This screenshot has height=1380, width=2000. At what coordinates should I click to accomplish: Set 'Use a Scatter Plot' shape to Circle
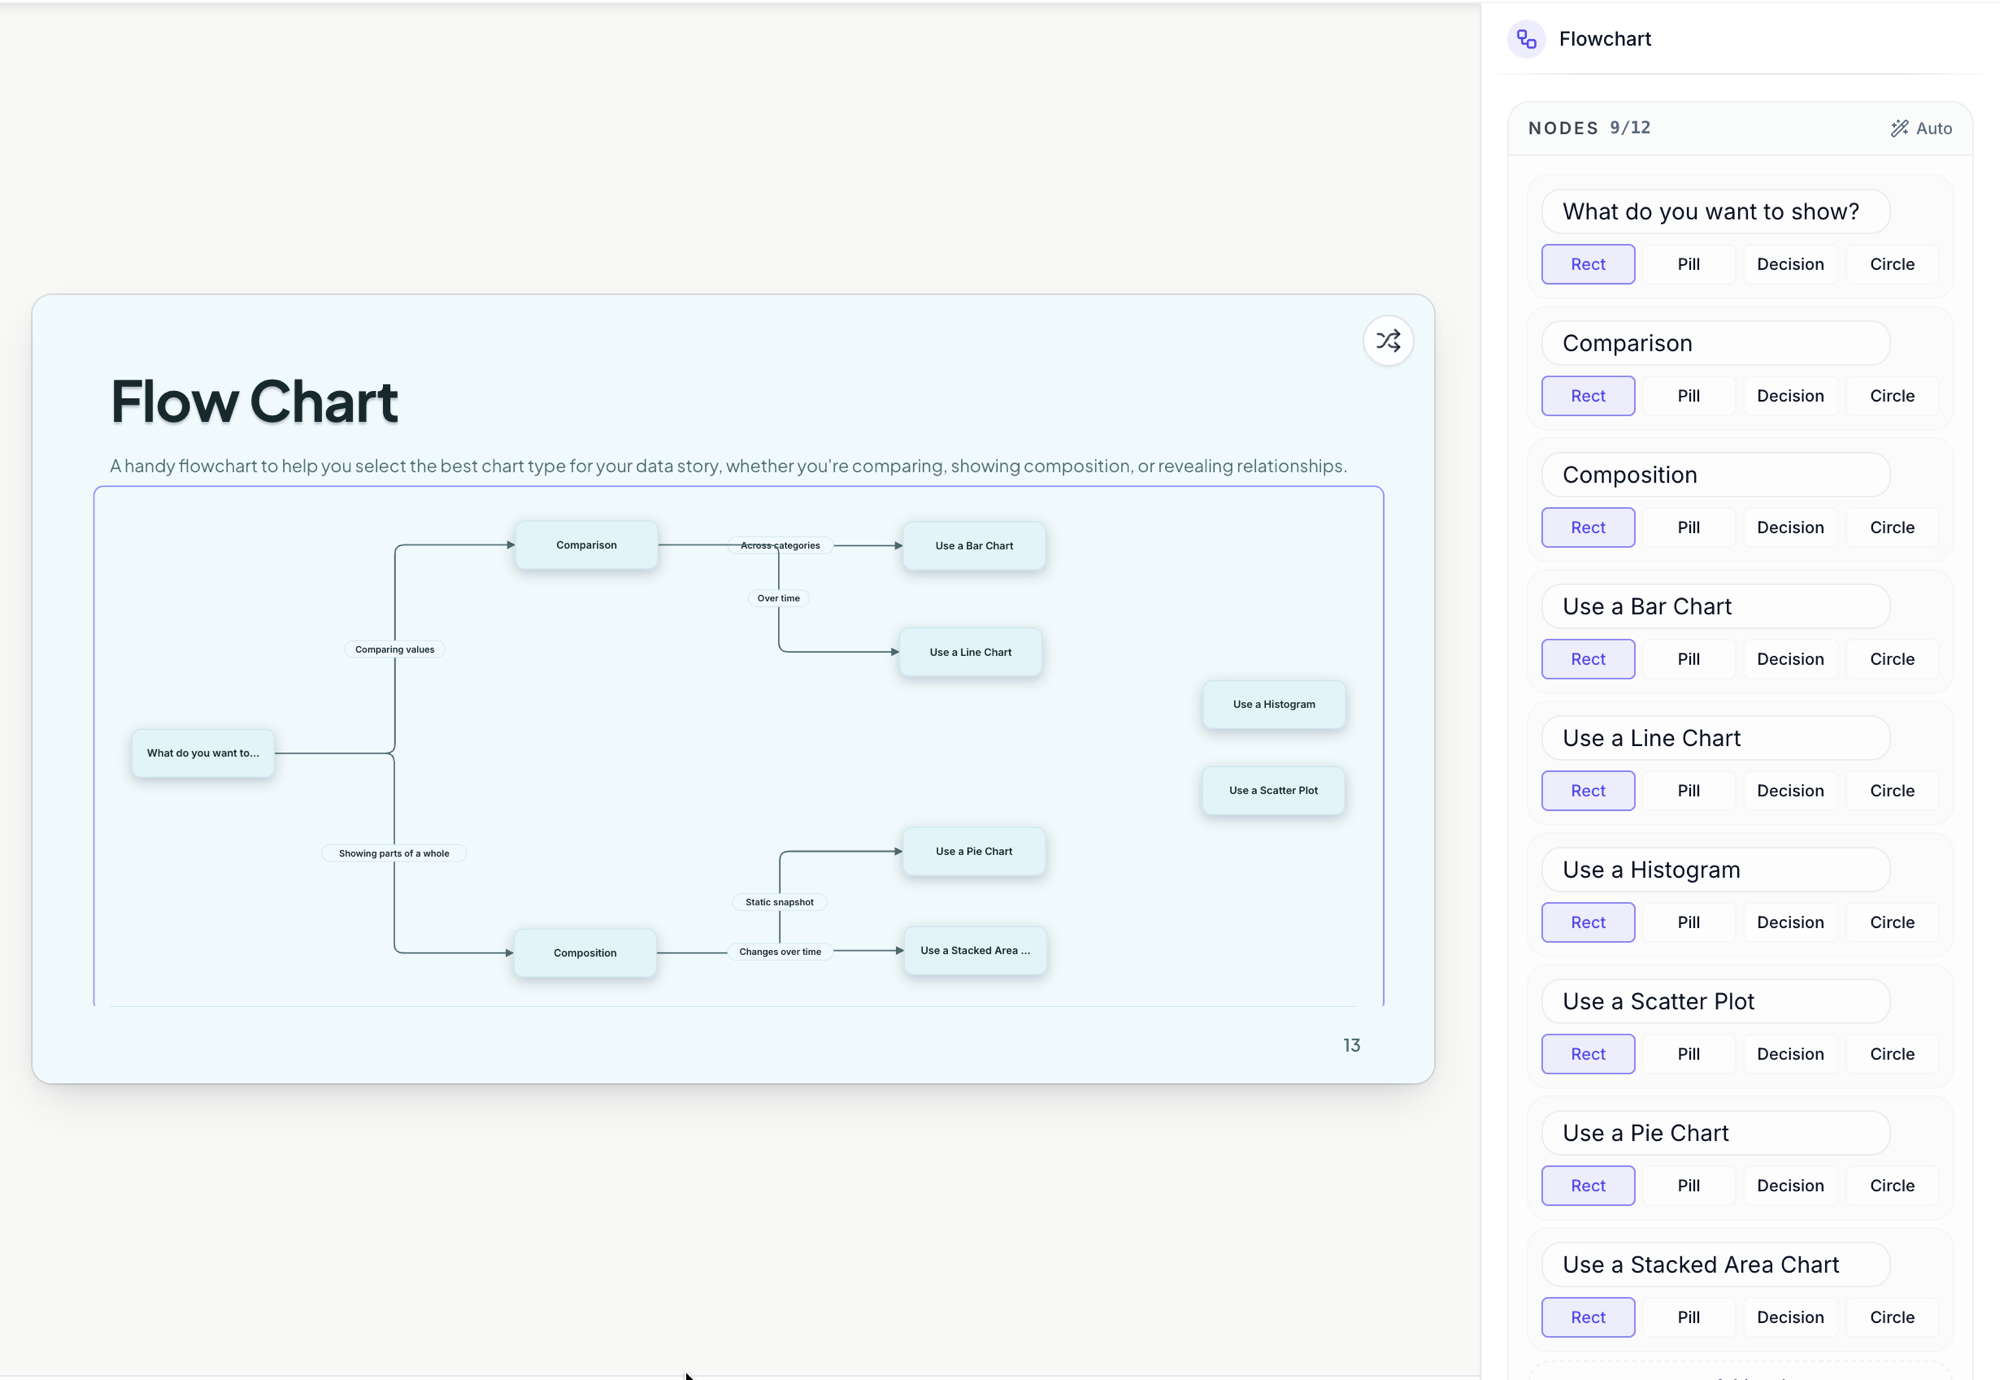(1892, 1054)
